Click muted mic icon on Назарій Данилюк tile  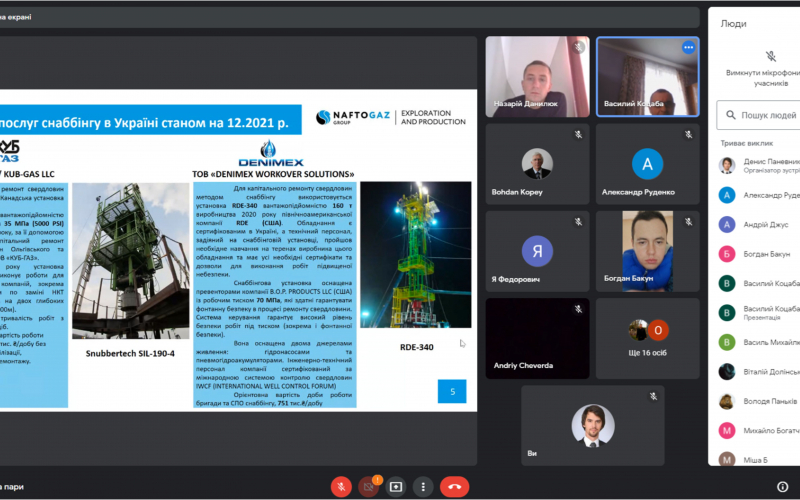point(578,47)
